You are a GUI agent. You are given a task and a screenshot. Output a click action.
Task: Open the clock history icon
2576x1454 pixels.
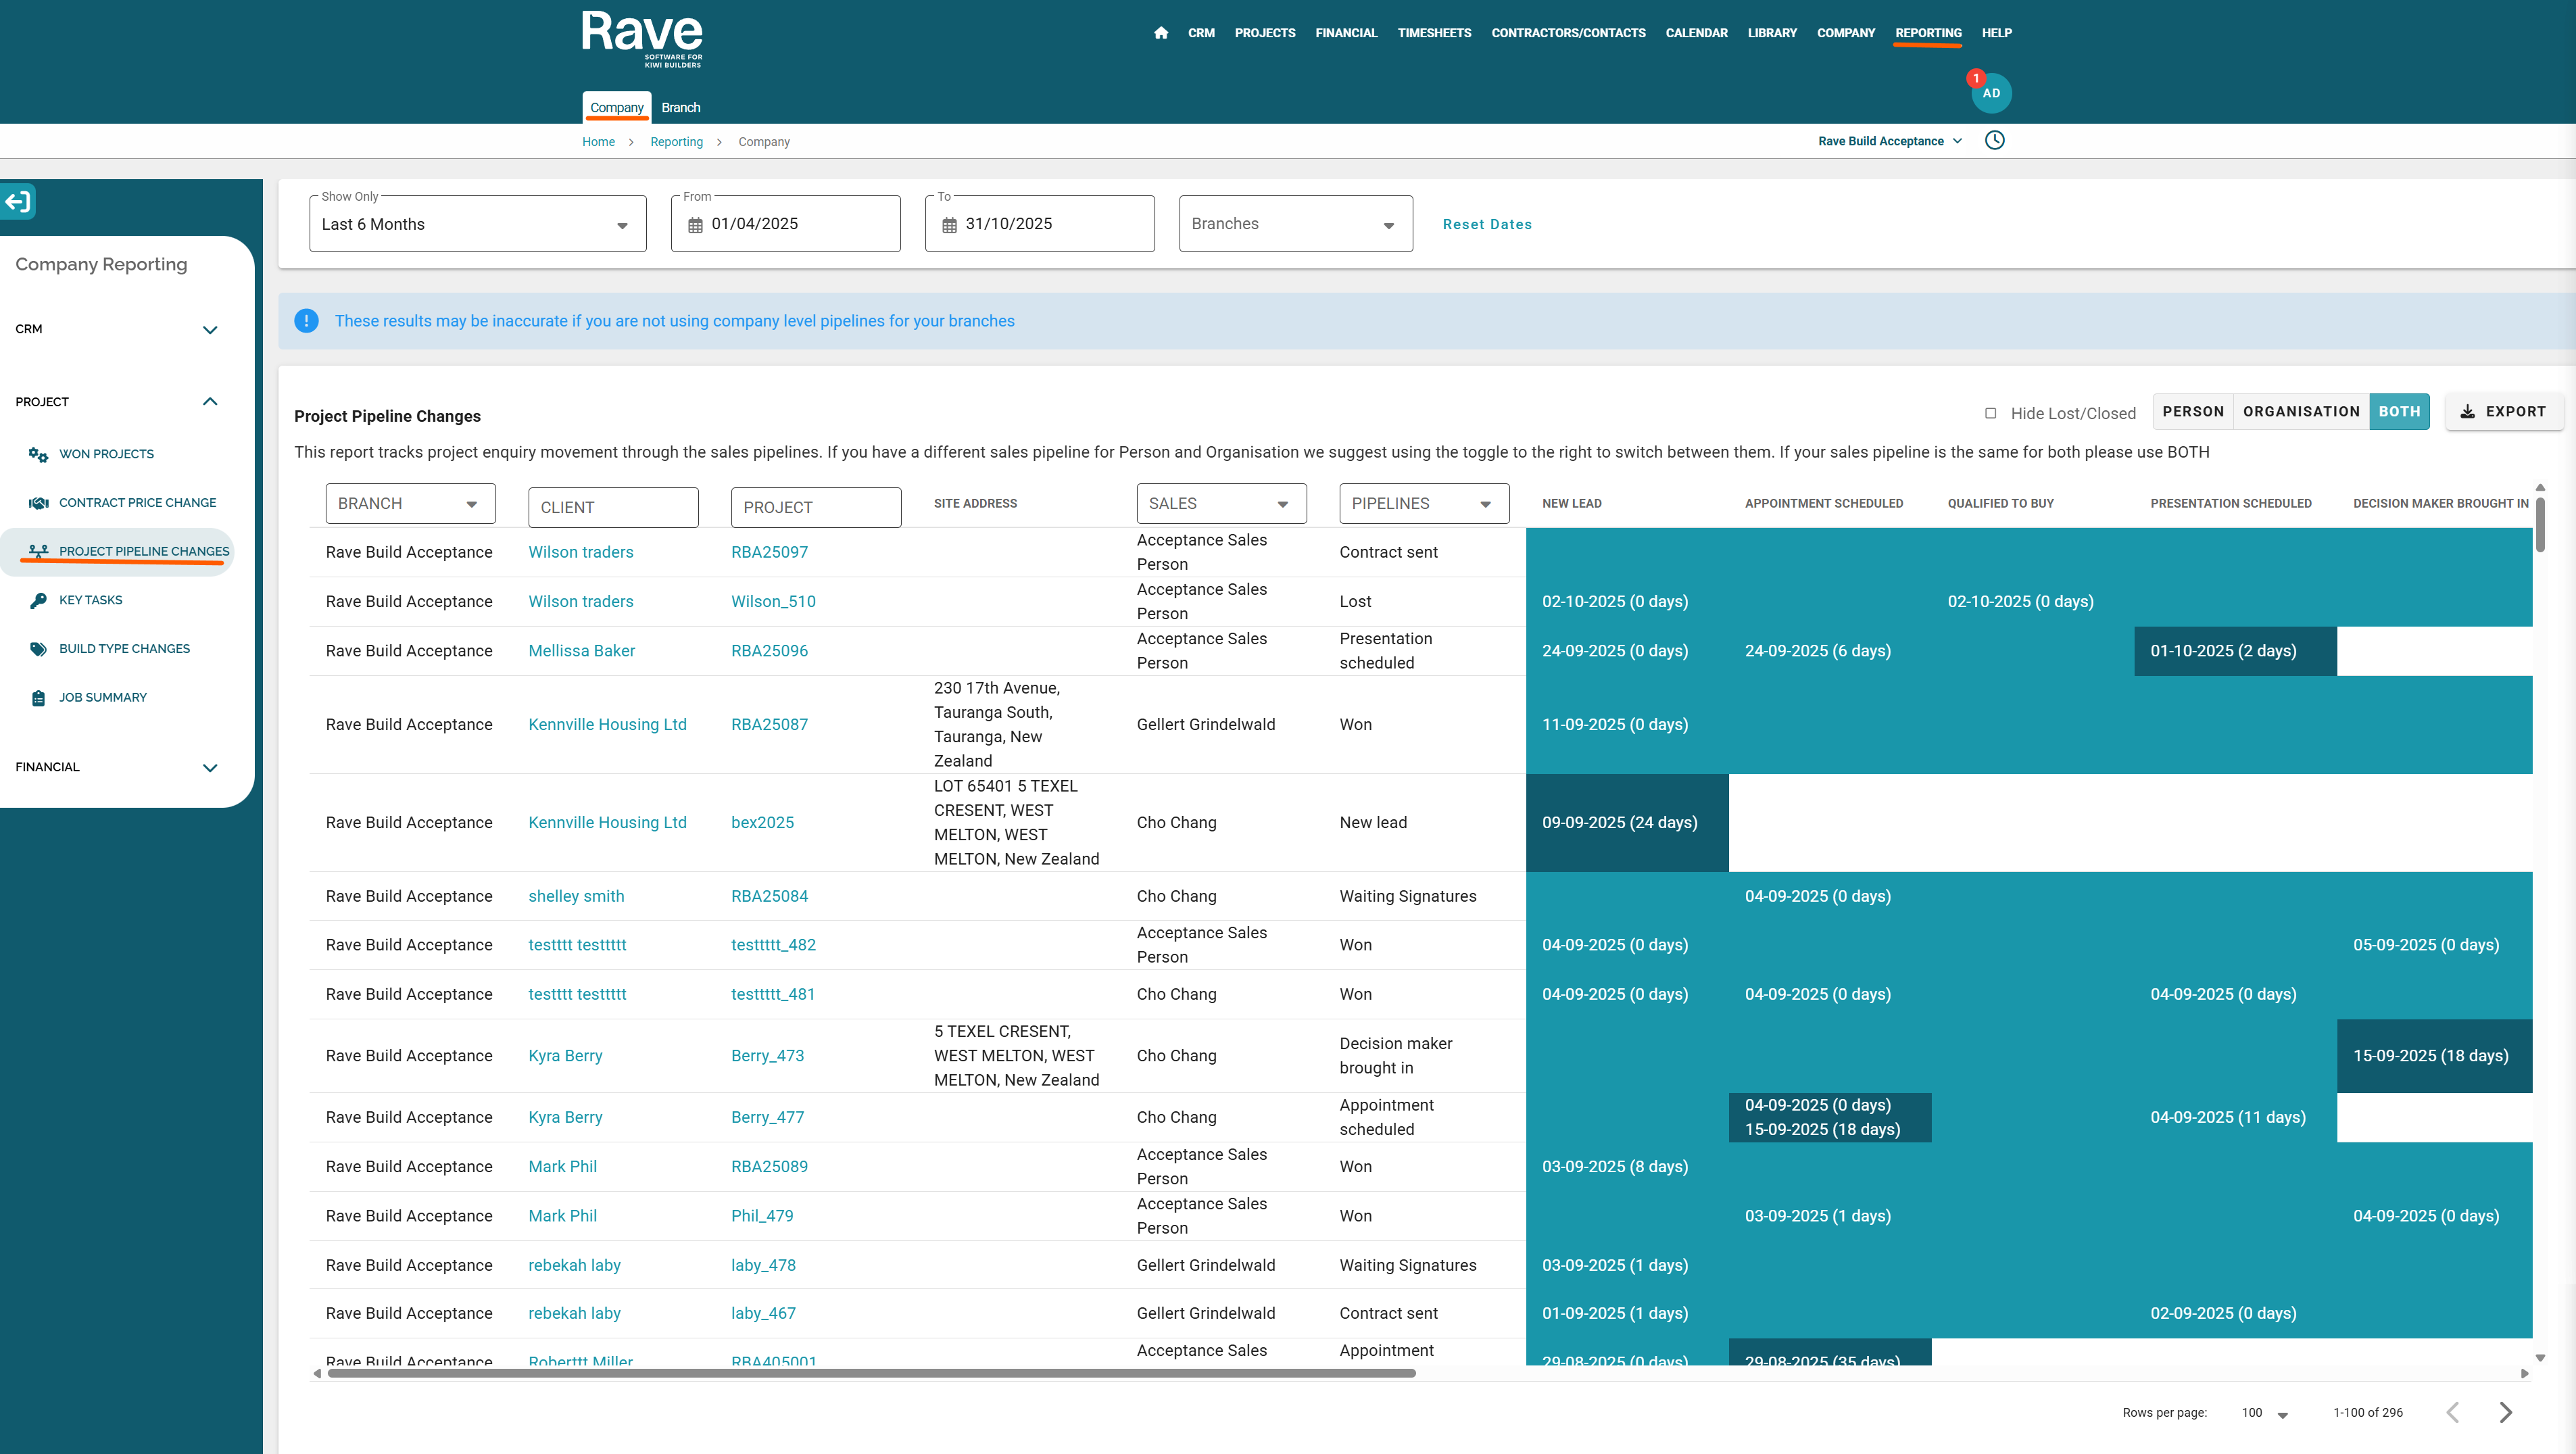[1994, 141]
